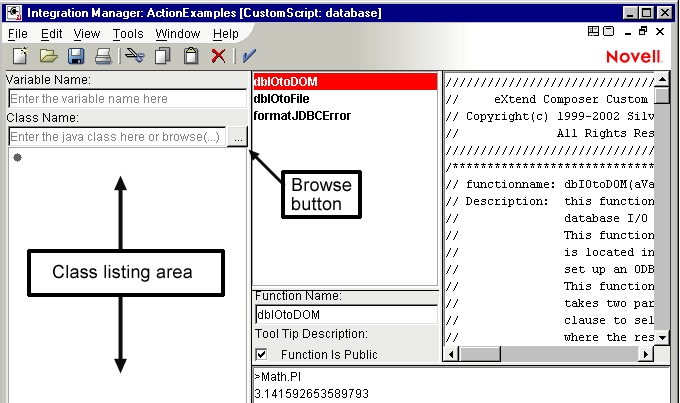This screenshot has height=403, width=680.
Task: Open the Window menu
Action: click(178, 34)
